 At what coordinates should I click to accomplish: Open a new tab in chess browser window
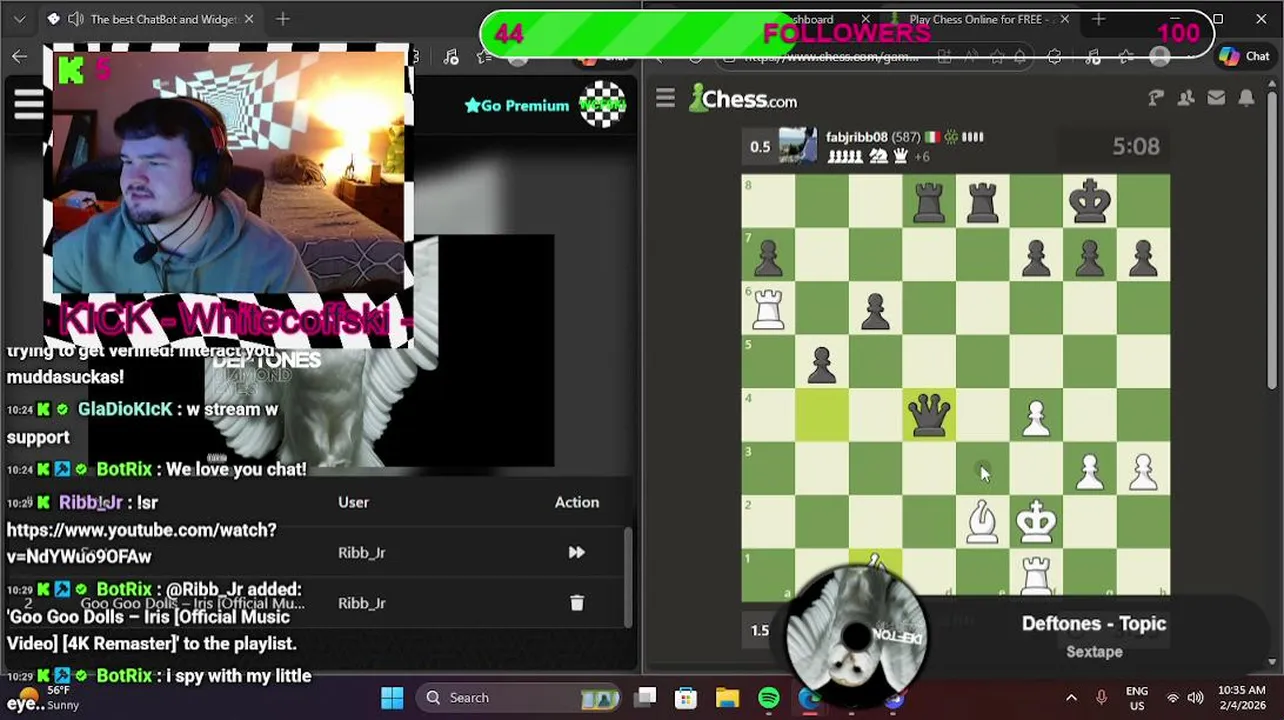pos(1098,19)
